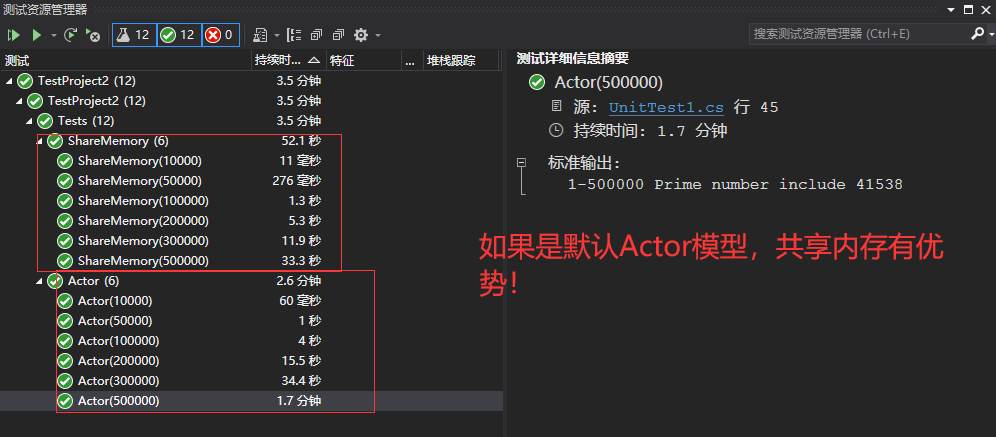996x437 pixels.
Task: Click the '1-500000 Prime number include 41538' output
Action: 736,185
